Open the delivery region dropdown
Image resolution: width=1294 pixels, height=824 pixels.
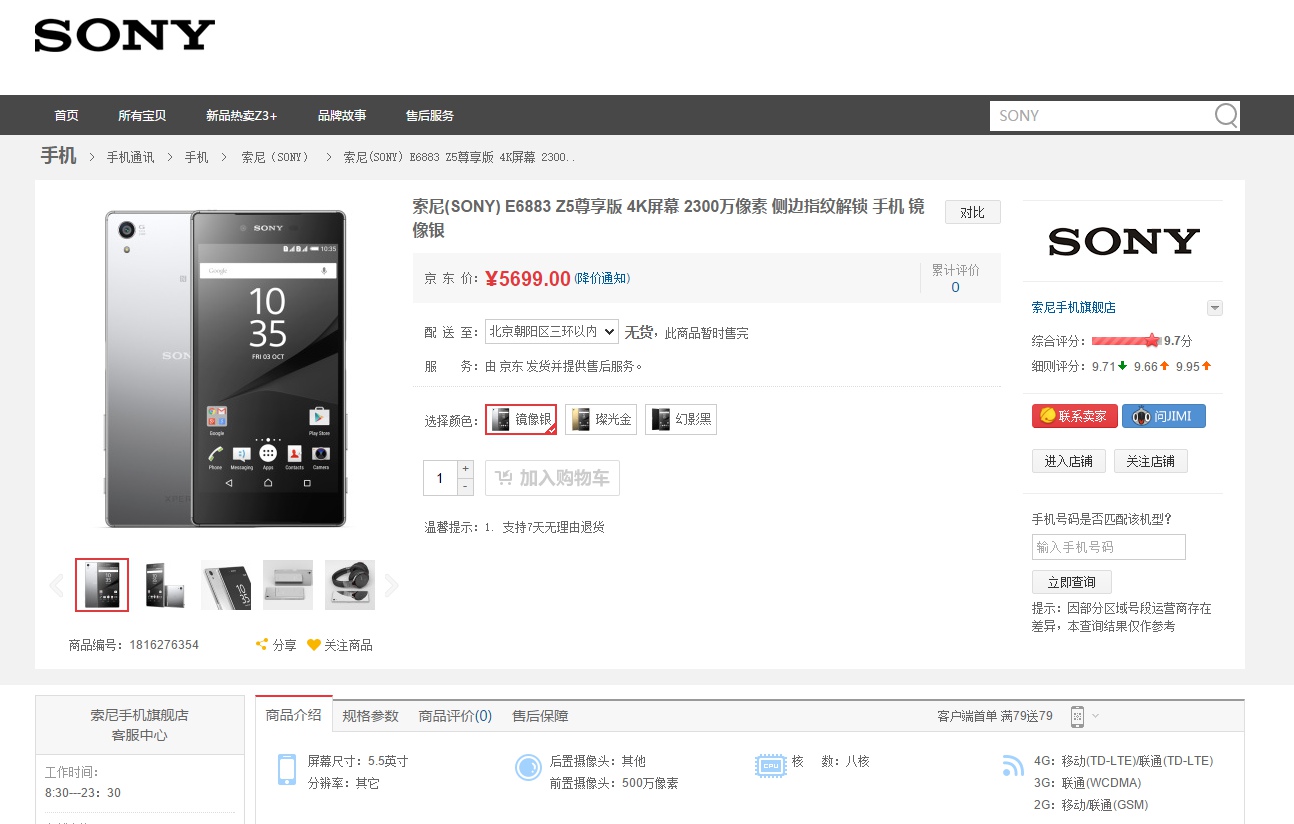coord(552,332)
